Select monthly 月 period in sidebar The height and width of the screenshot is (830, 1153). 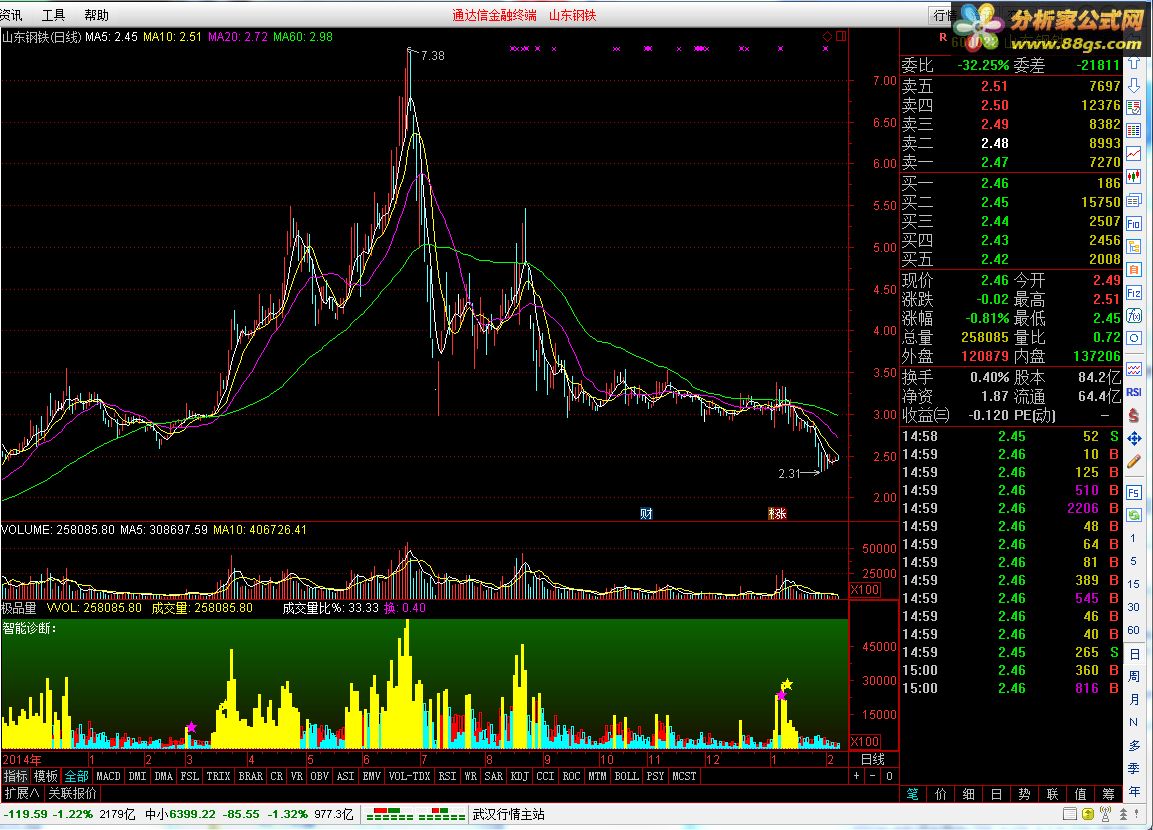pos(1134,699)
